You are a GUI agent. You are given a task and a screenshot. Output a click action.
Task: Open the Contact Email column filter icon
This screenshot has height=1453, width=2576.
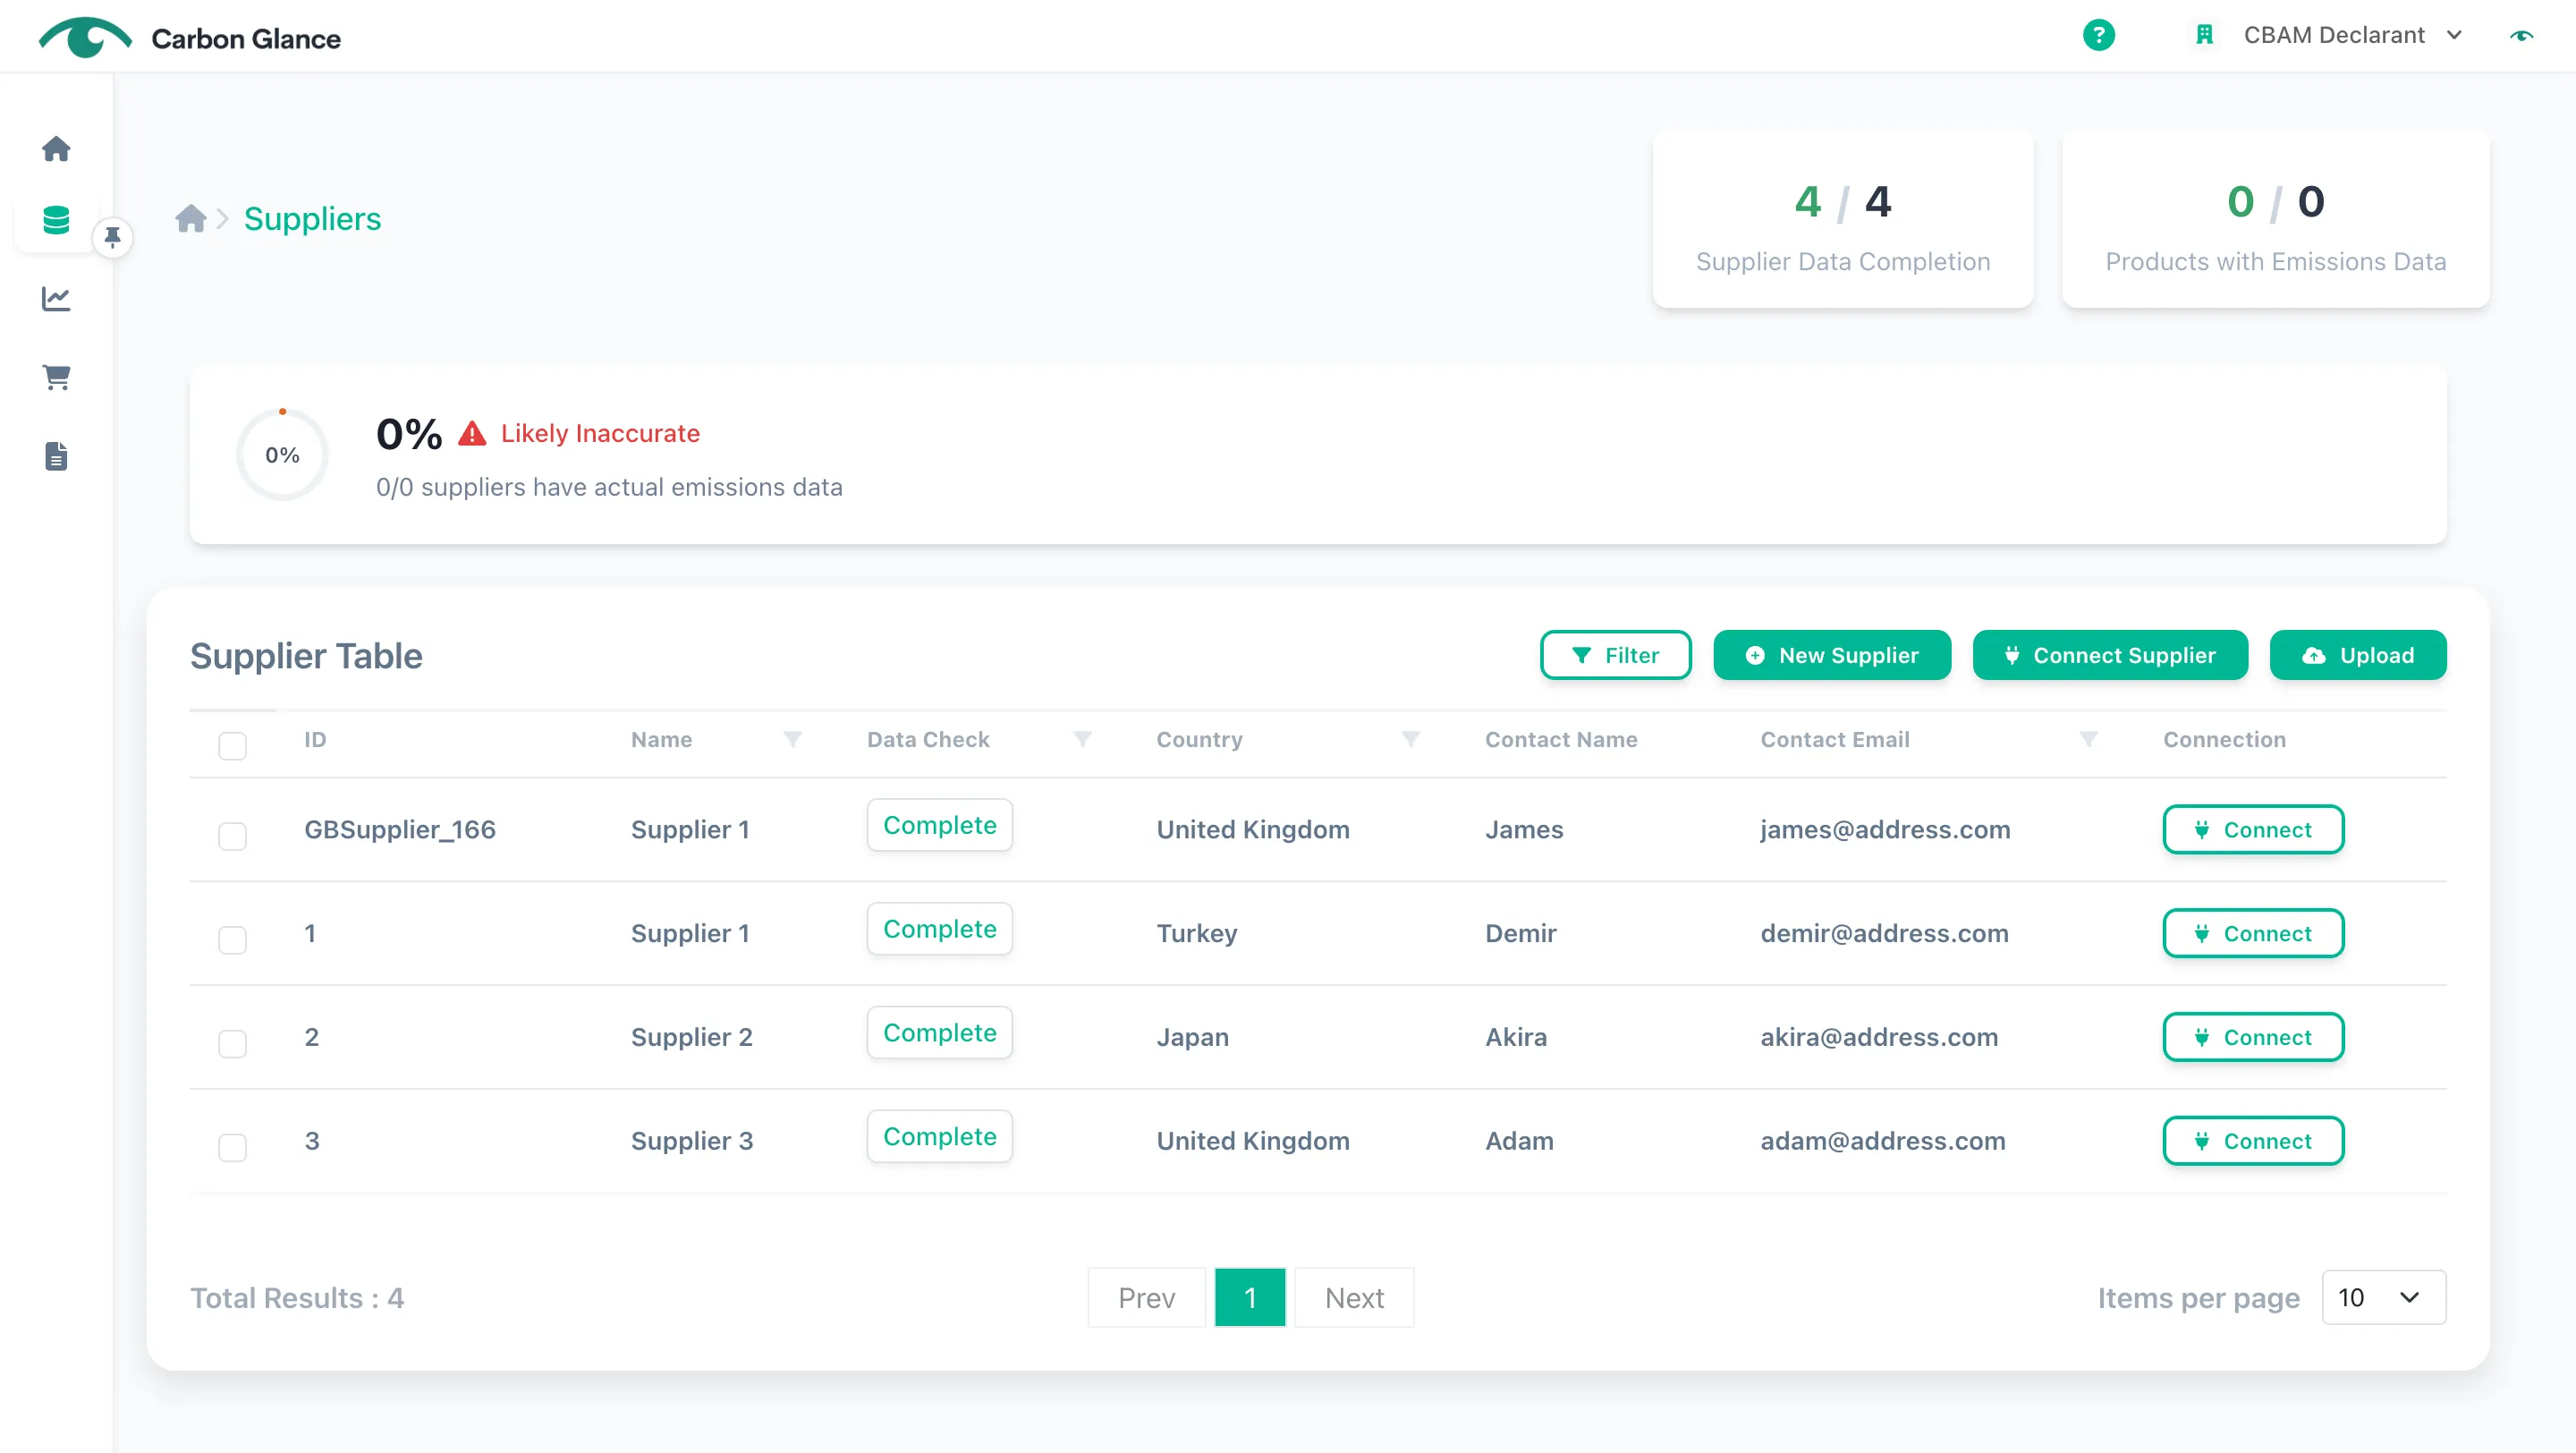coord(2088,739)
